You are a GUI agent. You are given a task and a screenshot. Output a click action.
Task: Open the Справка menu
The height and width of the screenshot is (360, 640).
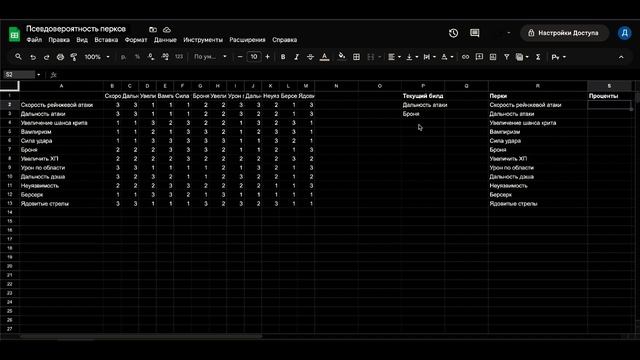pyautogui.click(x=284, y=40)
